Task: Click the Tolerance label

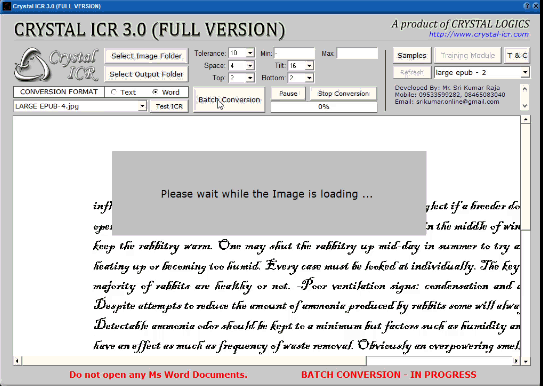Action: point(210,53)
